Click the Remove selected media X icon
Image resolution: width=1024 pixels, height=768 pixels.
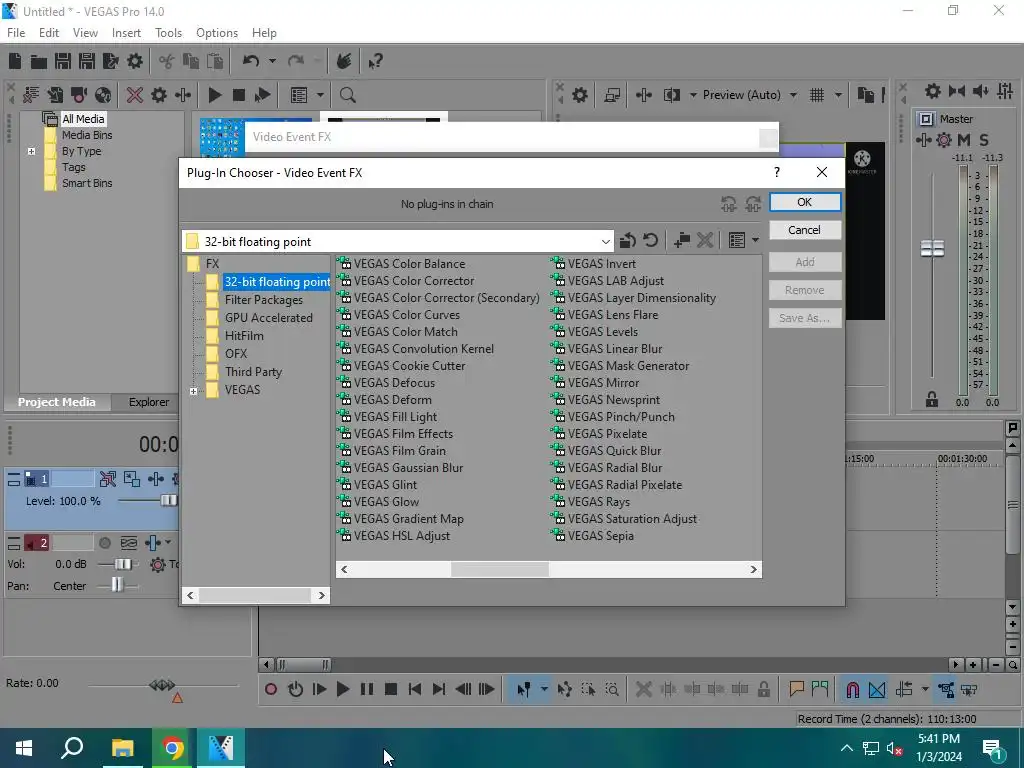(x=135, y=95)
